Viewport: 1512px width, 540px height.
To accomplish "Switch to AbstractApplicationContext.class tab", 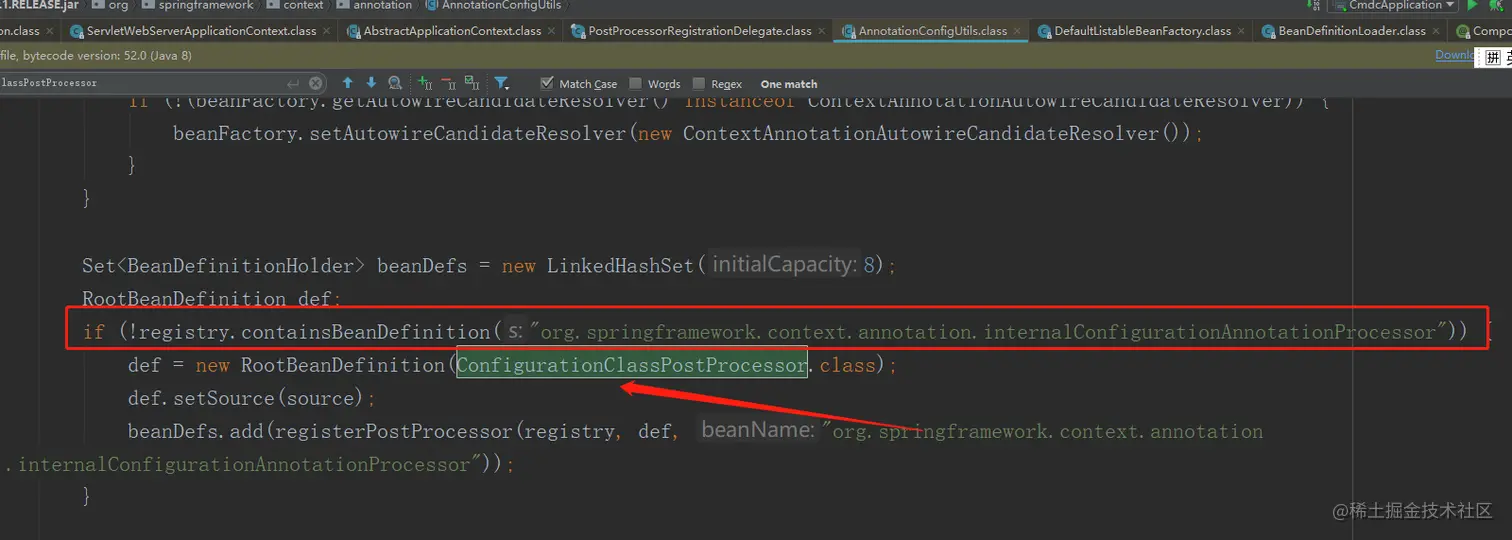I will point(452,31).
